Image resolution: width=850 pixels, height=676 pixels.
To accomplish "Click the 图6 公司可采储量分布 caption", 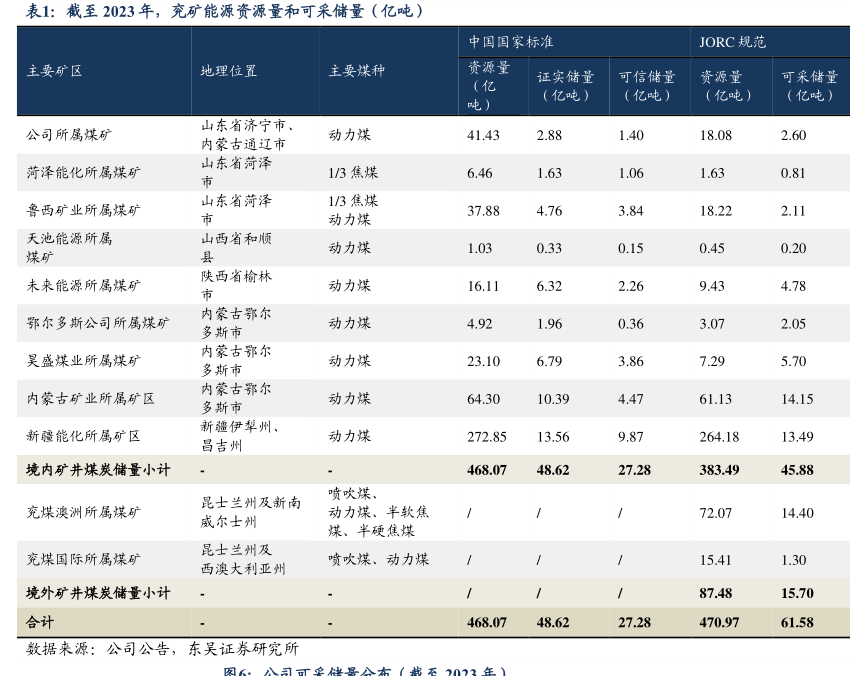I will [x=365, y=671].
